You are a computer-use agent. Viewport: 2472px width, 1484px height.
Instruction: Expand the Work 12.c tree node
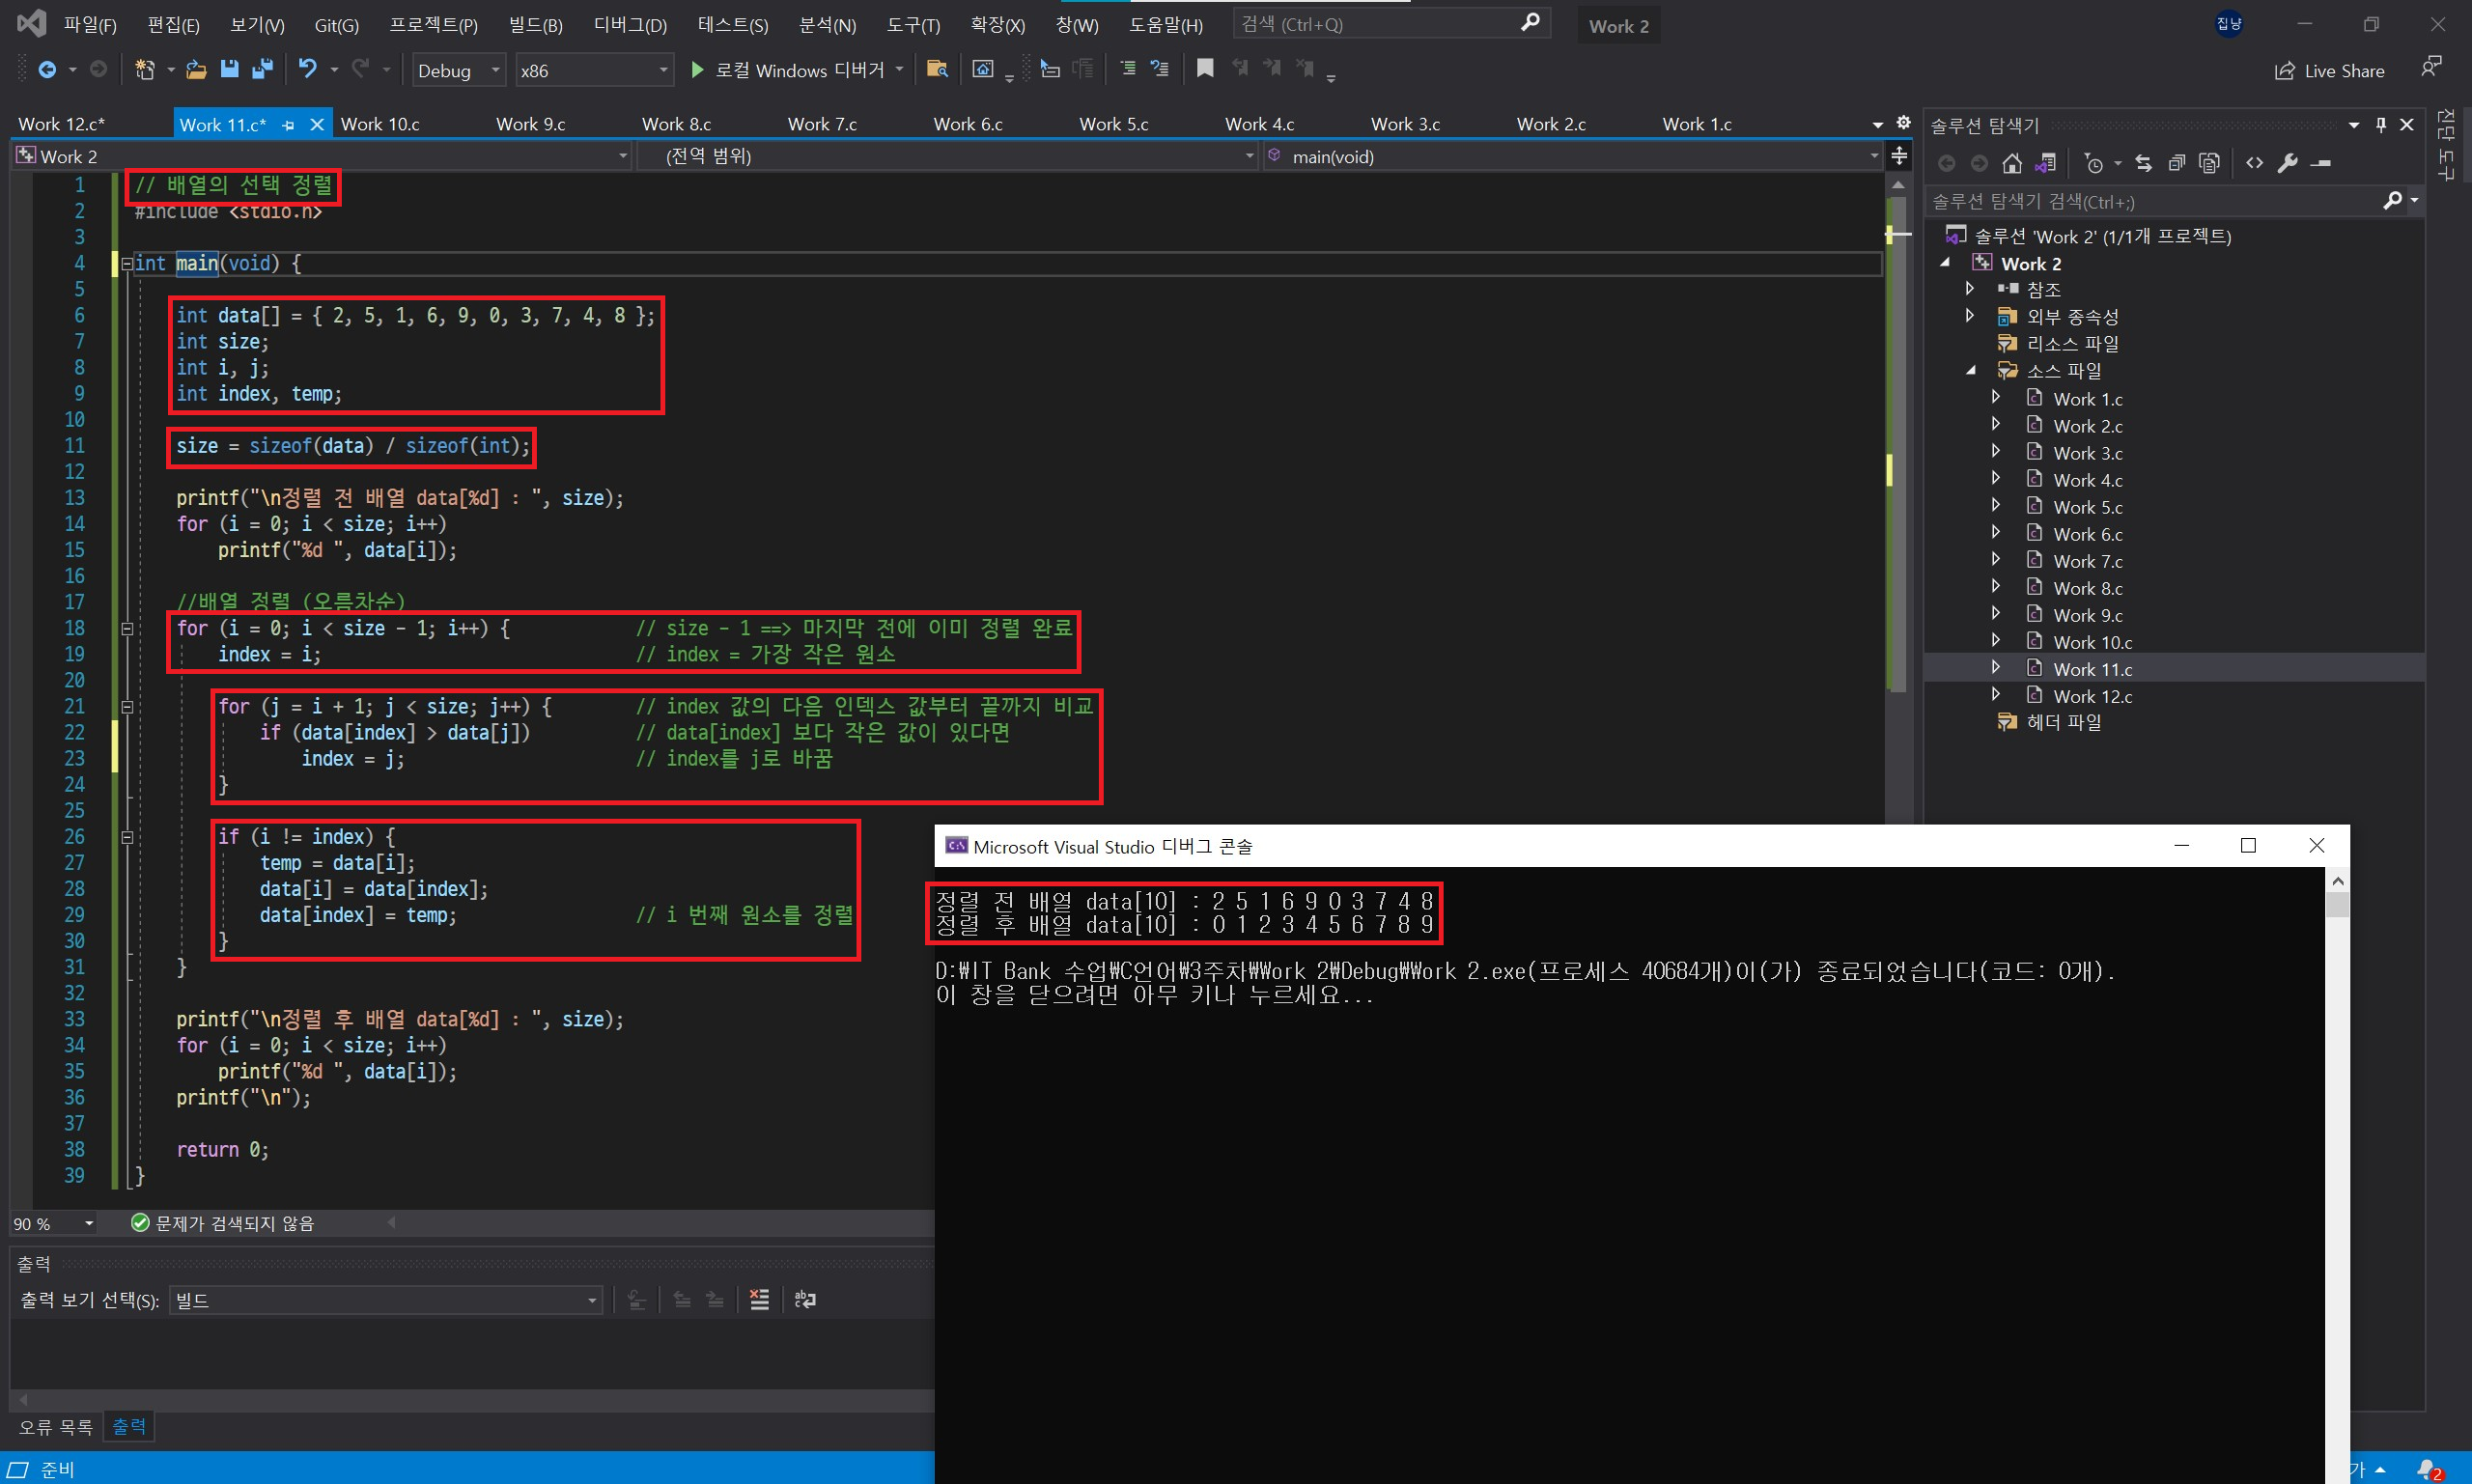pyautogui.click(x=1996, y=695)
